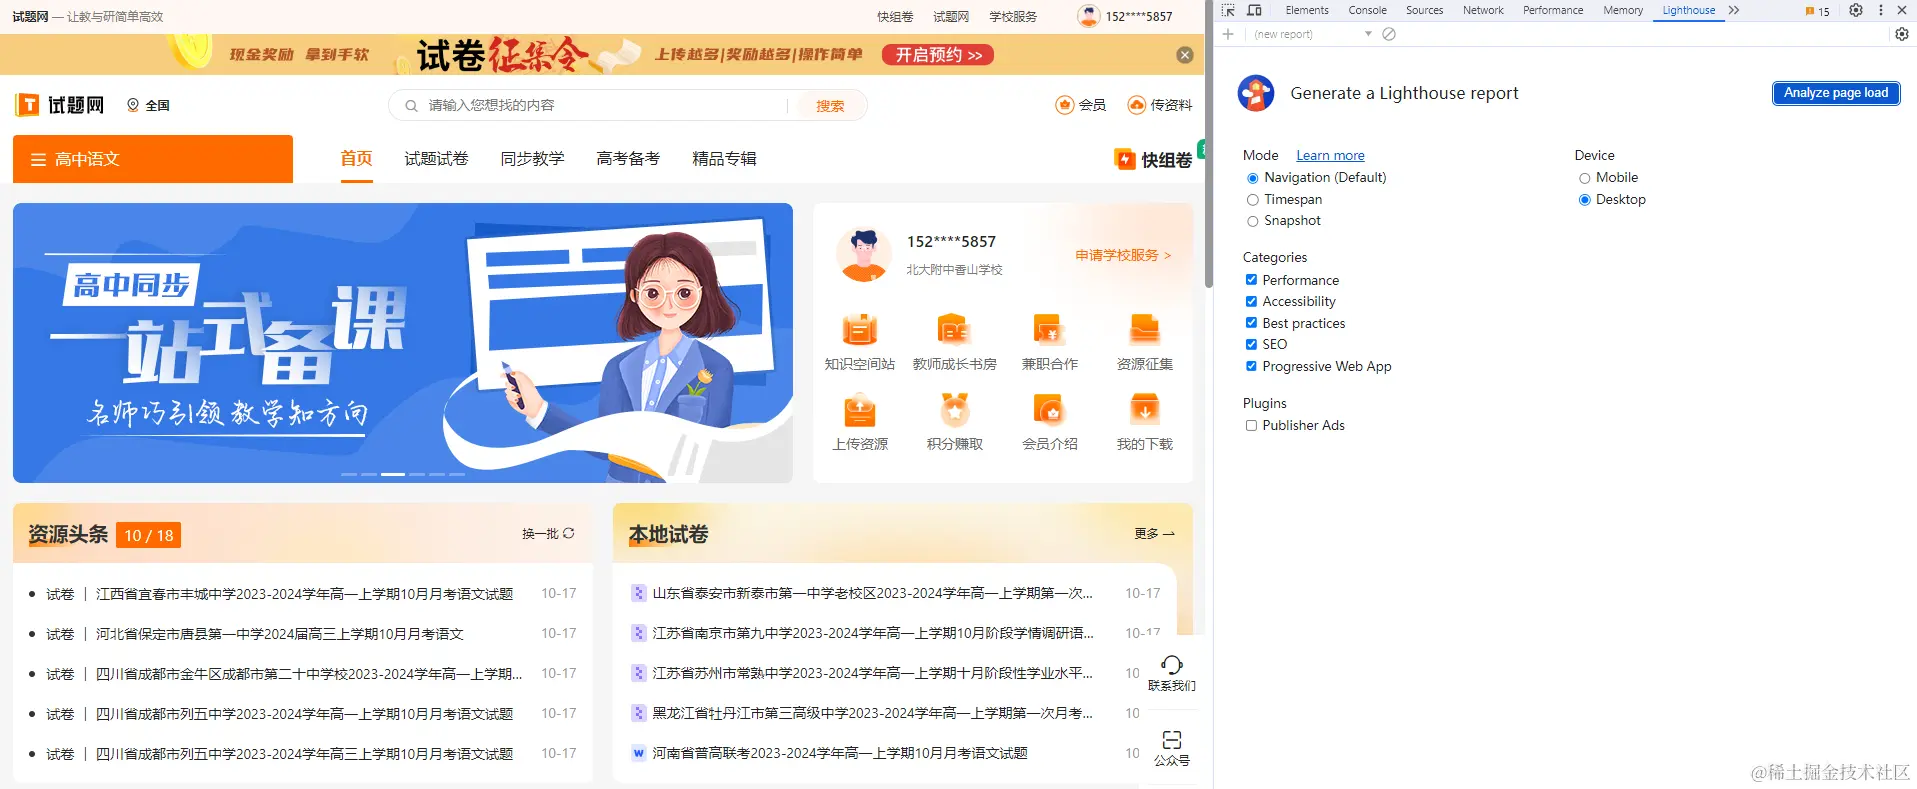The image size is (1917, 789).
Task: Enable the Publisher Ads plugin
Action: 1251,425
